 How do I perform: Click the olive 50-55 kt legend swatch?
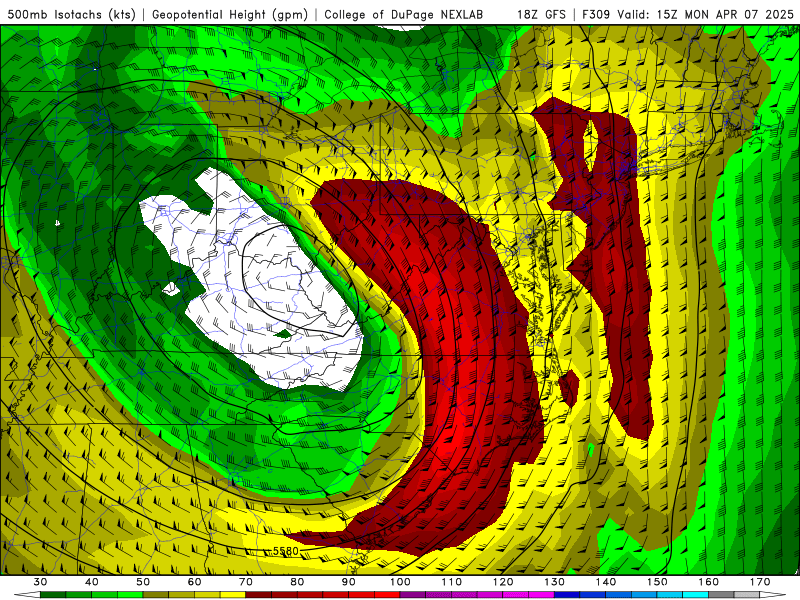click(156, 595)
